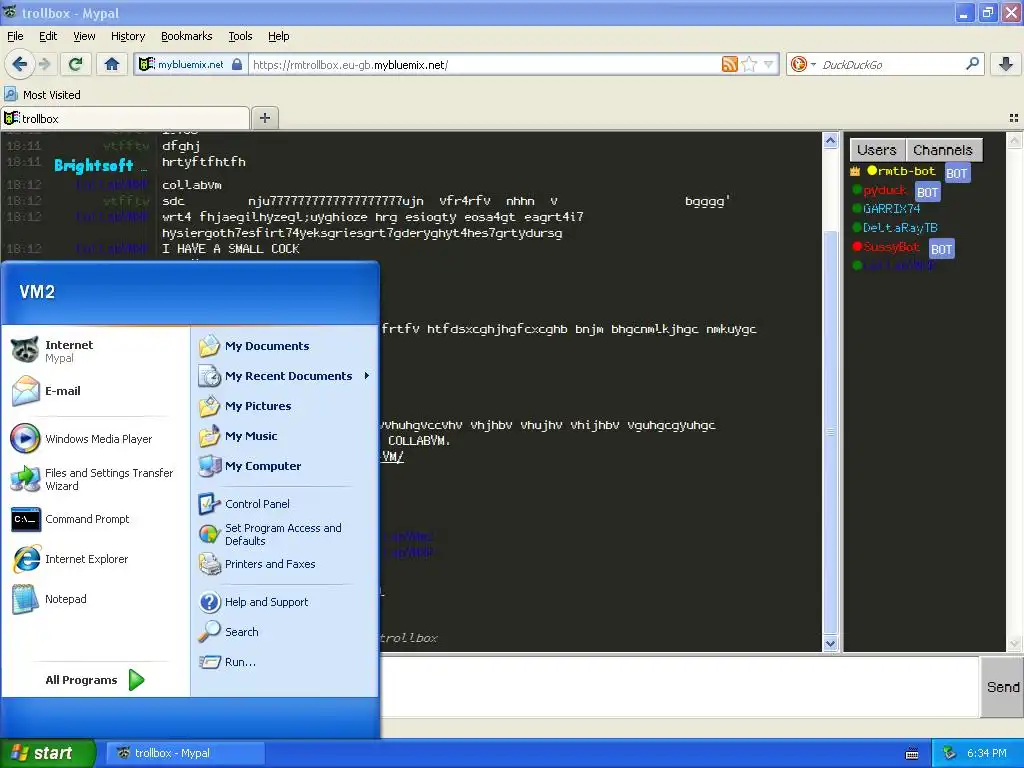Open the address bar history dropdown arrow
The height and width of the screenshot is (768, 1024).
769,64
